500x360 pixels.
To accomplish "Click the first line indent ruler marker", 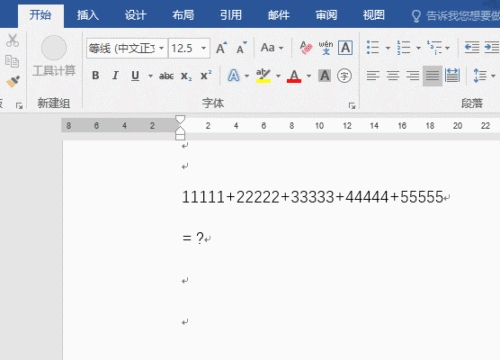I will point(180,120).
